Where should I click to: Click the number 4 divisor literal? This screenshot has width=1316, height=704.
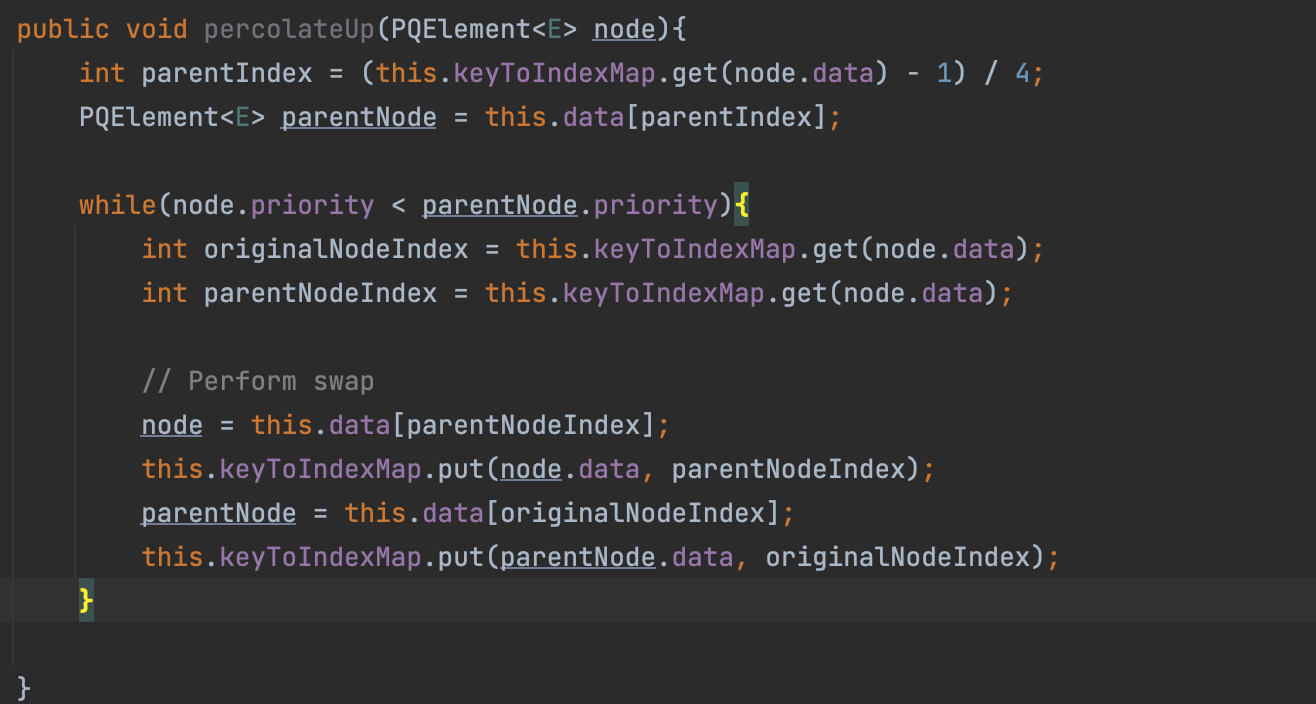point(1022,73)
